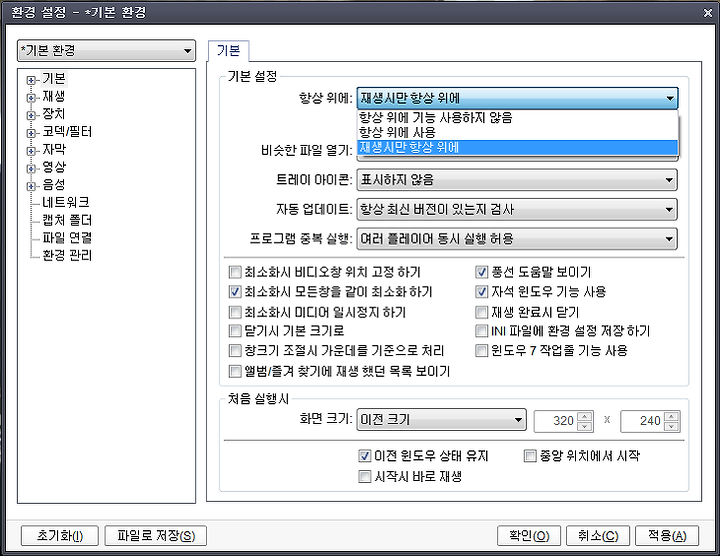The width and height of the screenshot is (720, 556).
Task: Select 네트워크 in the settings tree
Action: tap(66, 202)
